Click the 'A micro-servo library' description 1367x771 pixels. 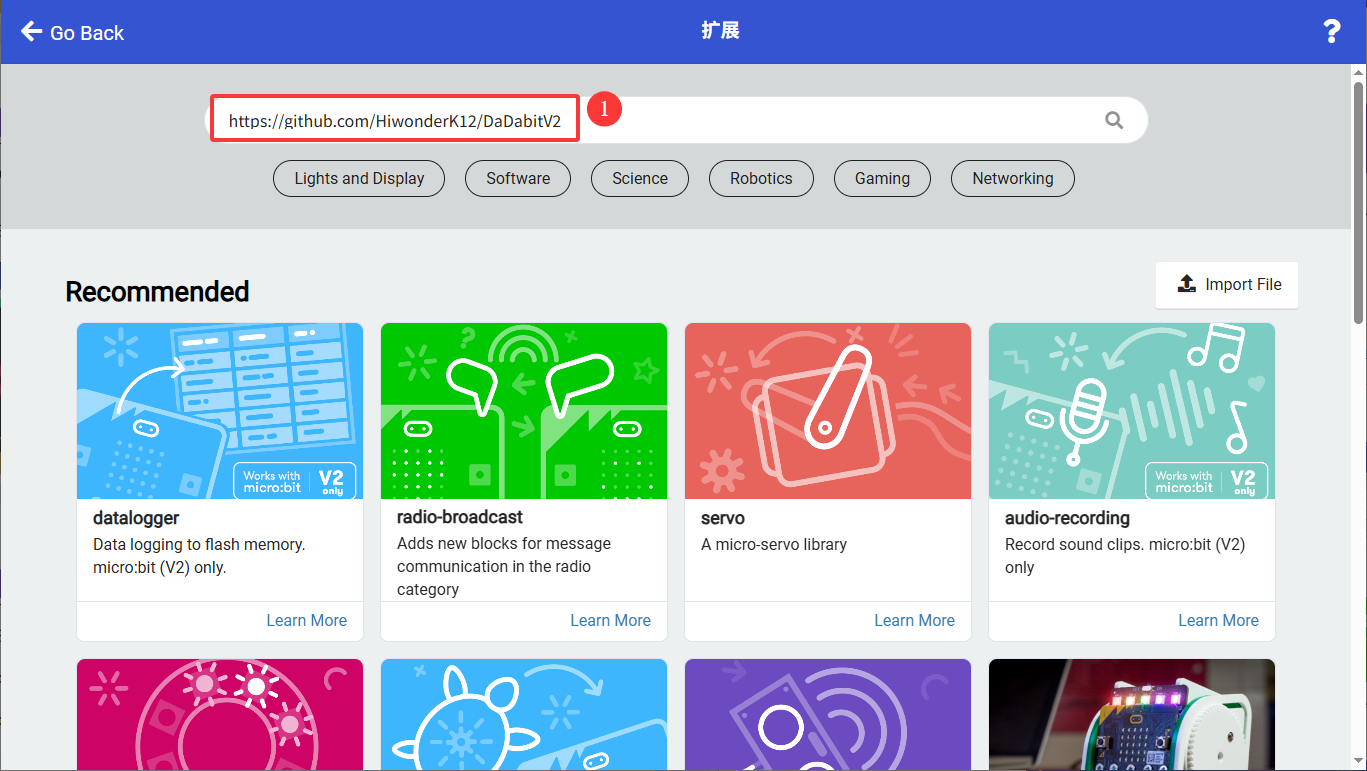[x=774, y=545]
